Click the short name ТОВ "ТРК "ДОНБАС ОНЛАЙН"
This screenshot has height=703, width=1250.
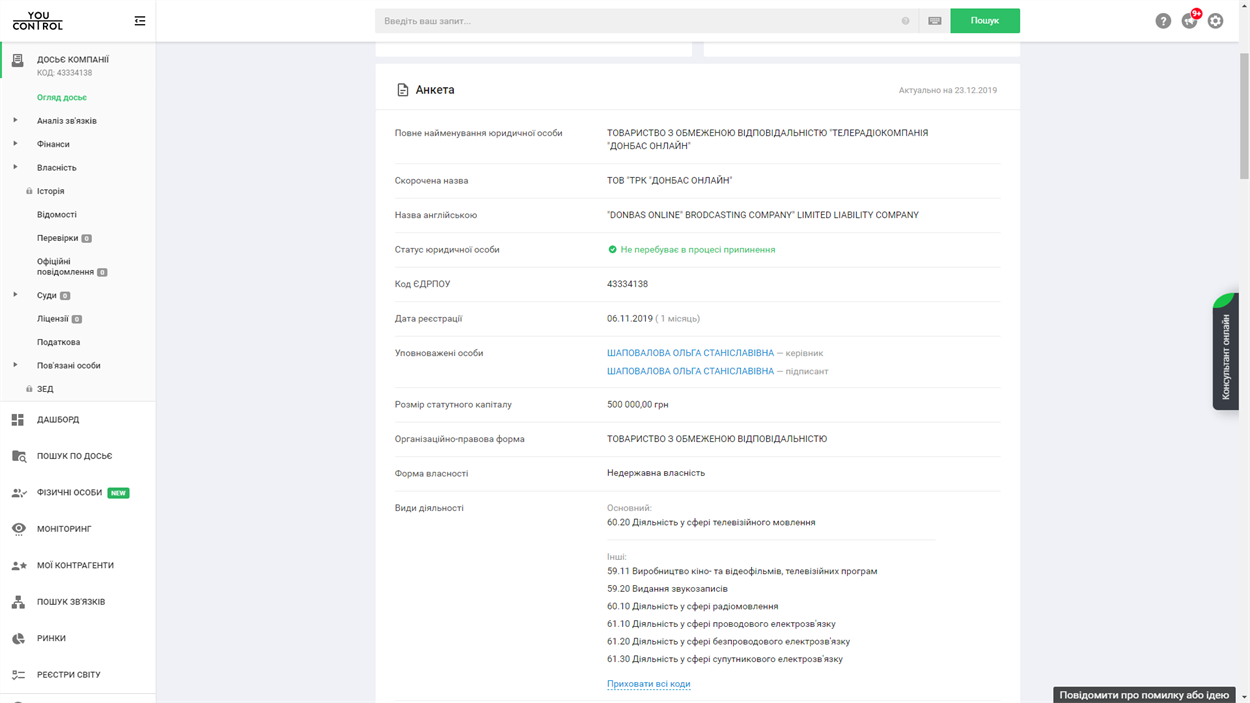coord(669,181)
